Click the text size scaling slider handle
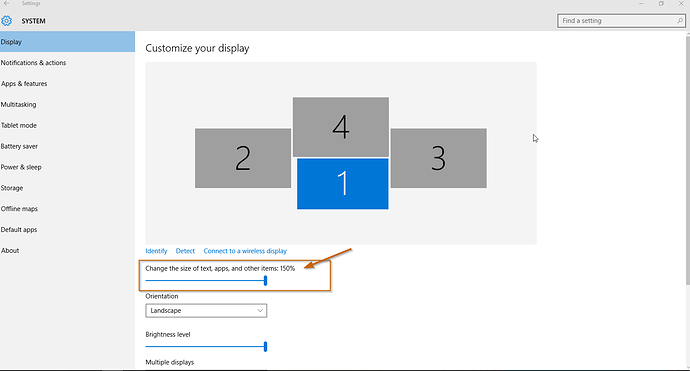The width and height of the screenshot is (690, 371). 265,281
